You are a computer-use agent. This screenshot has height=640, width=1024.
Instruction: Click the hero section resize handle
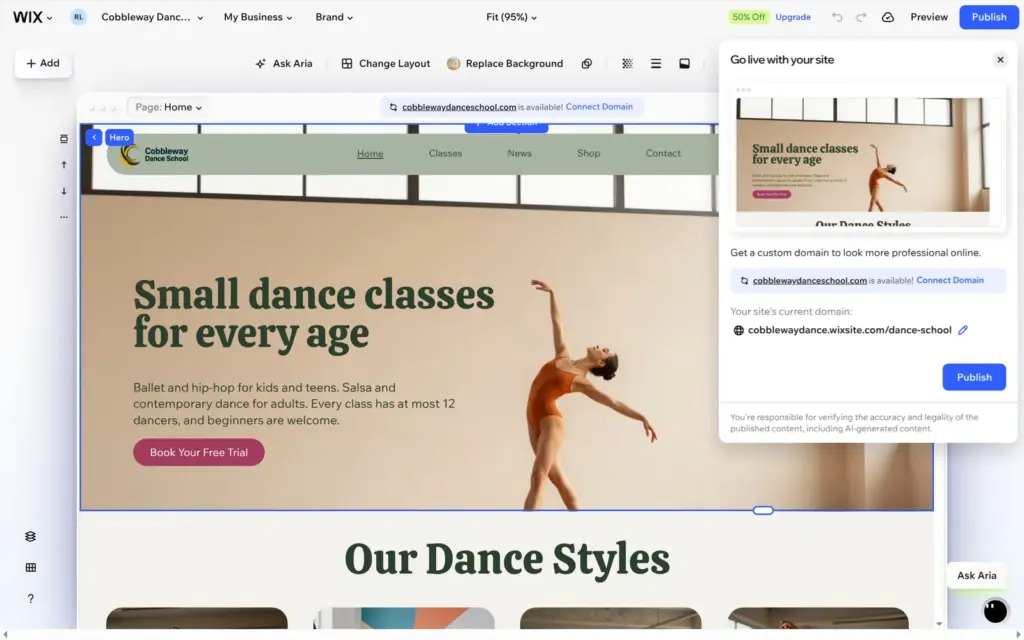(763, 511)
